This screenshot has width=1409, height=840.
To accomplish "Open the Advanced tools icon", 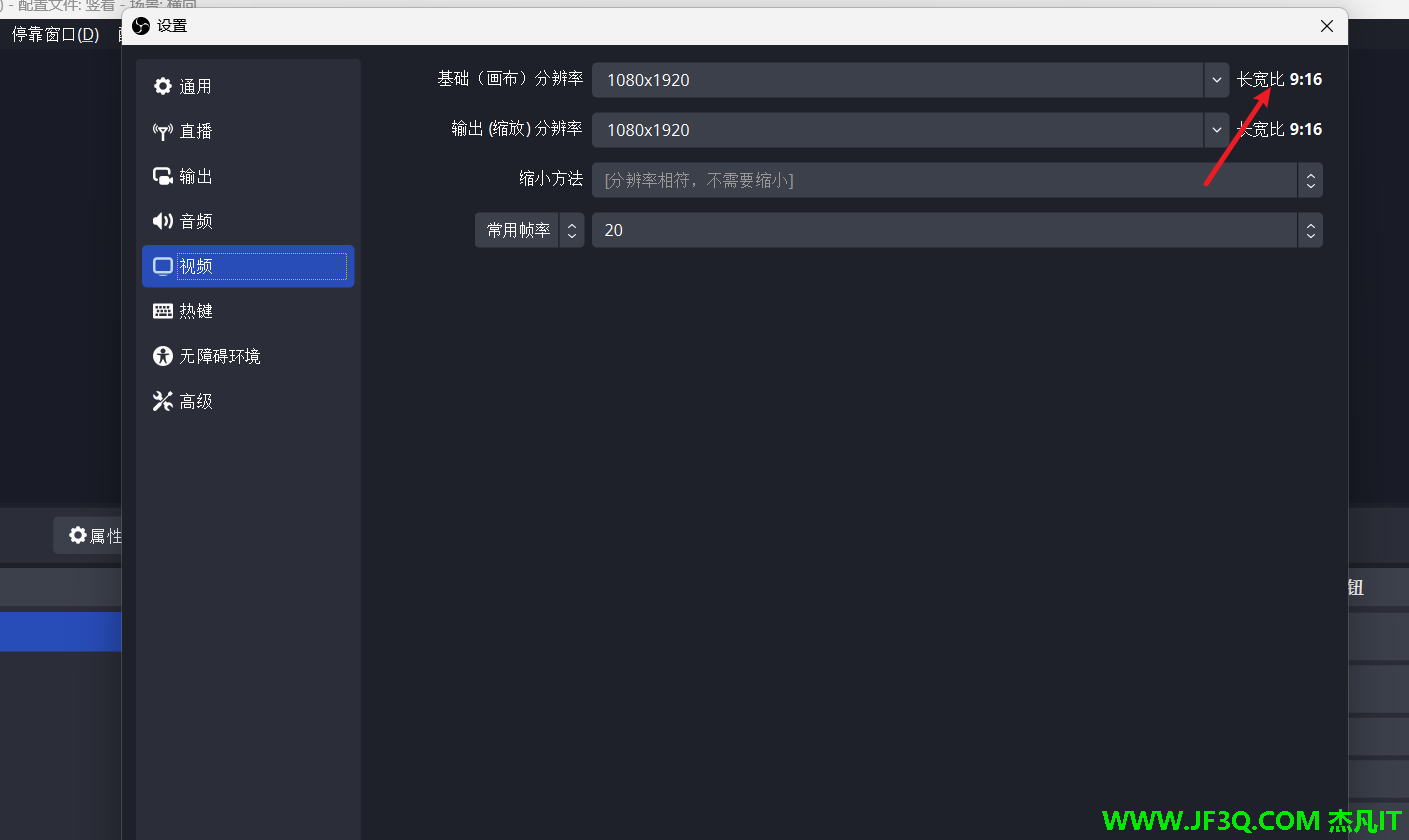I will [163, 401].
